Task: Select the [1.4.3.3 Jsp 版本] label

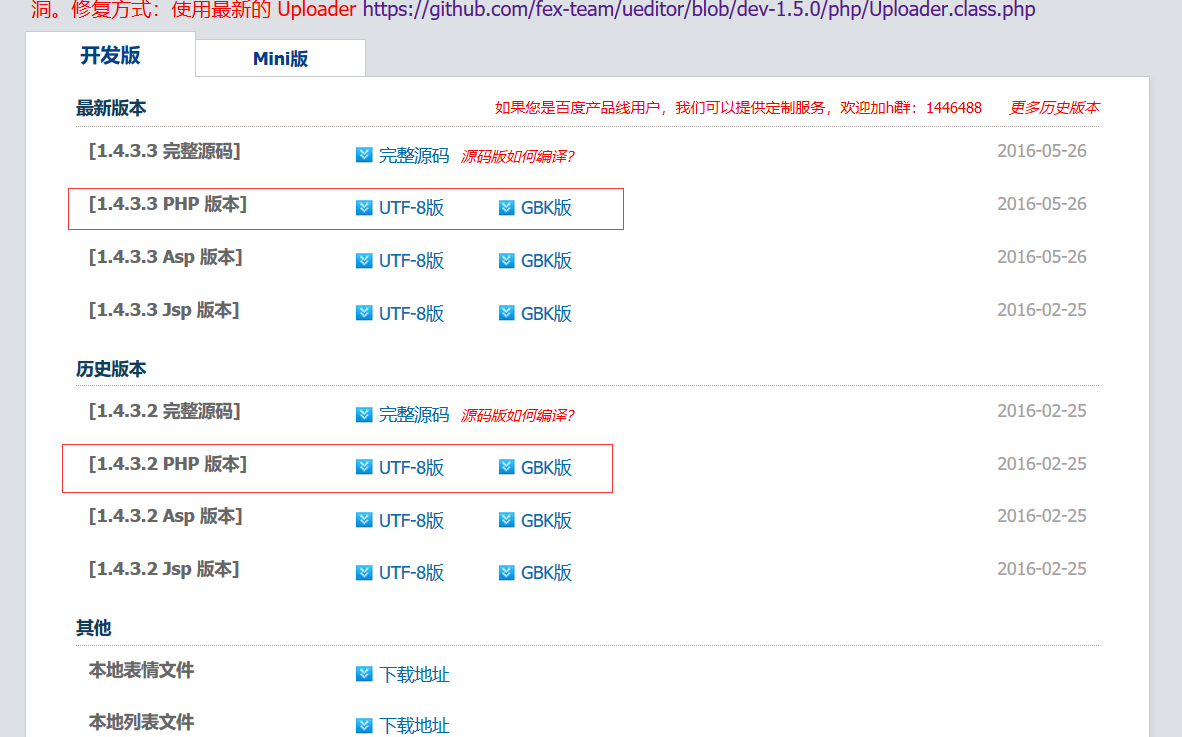Action: pyautogui.click(x=164, y=310)
